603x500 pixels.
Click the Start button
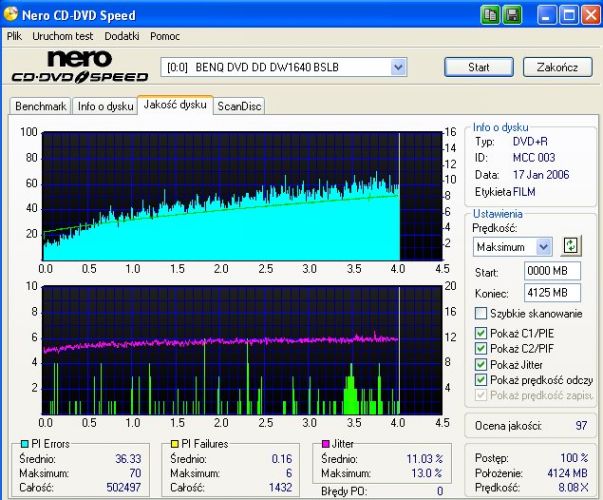[479, 67]
